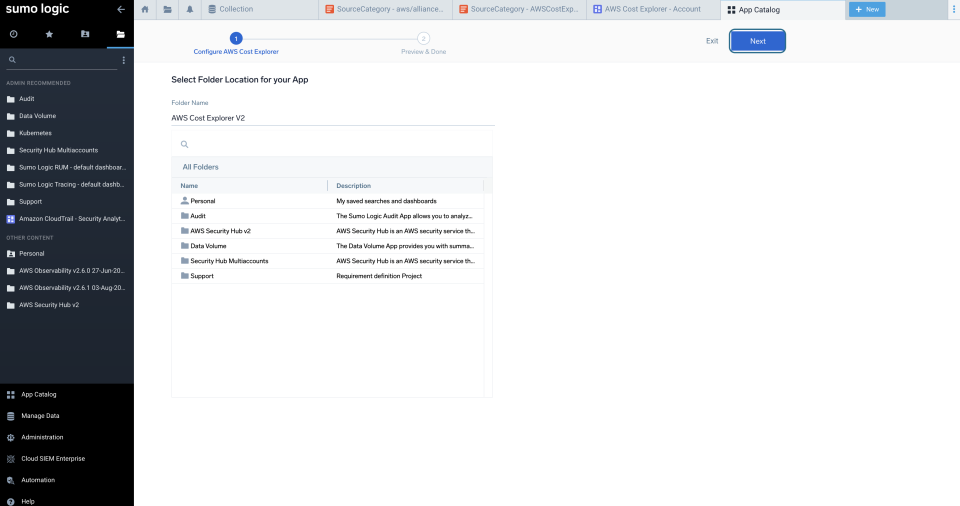Select step 1 Configure AWS Cost Explorer
This screenshot has height=506, width=960.
pos(236,44)
